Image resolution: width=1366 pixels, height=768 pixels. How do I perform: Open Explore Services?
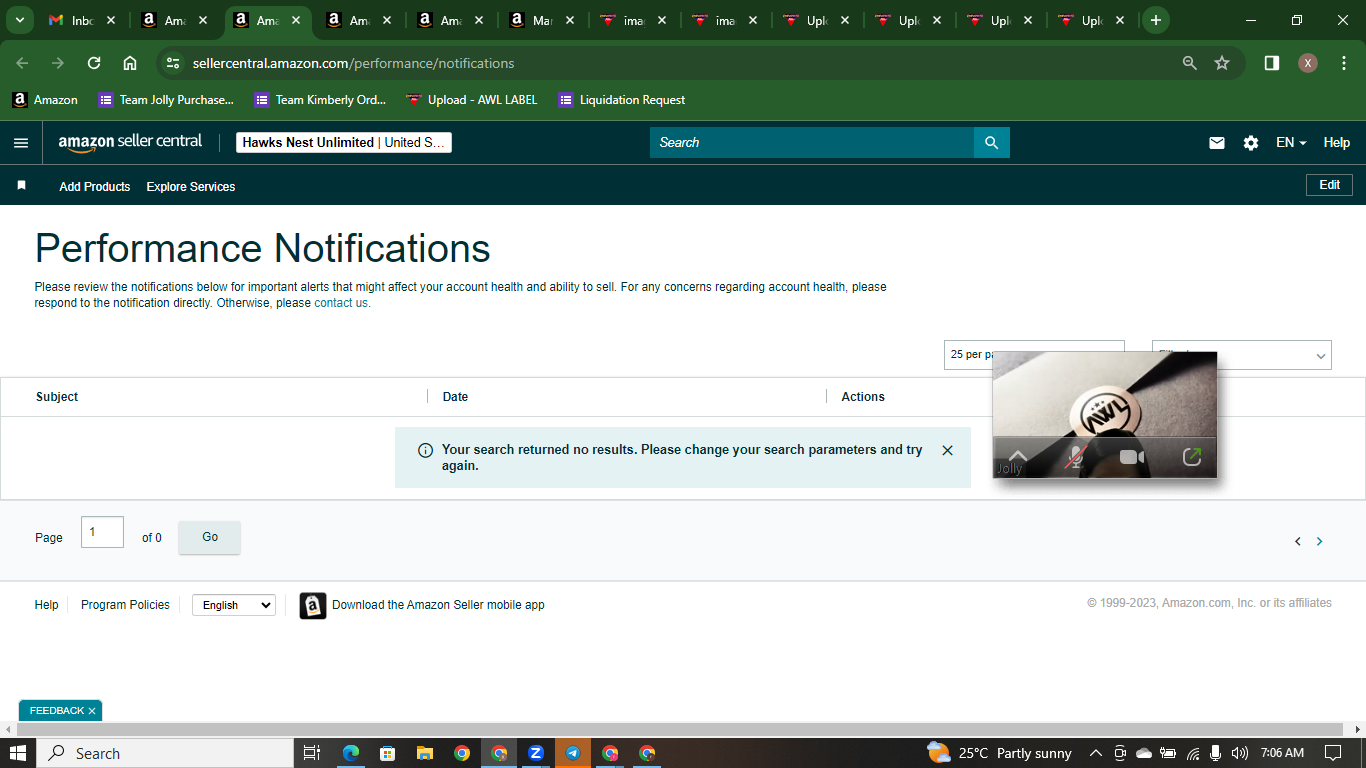click(191, 187)
